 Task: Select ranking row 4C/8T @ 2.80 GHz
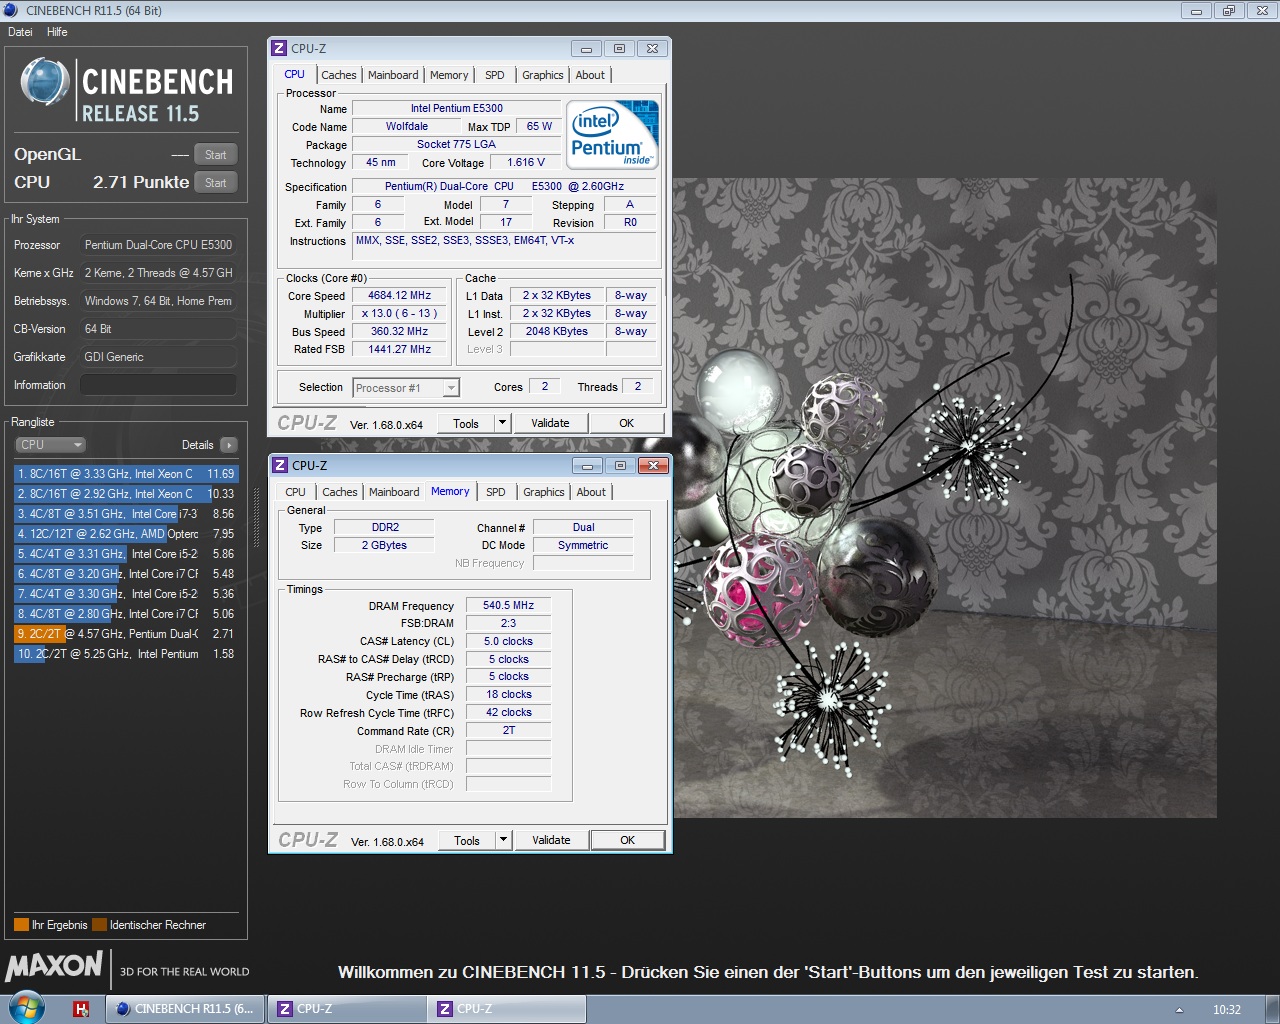pyautogui.click(x=126, y=614)
